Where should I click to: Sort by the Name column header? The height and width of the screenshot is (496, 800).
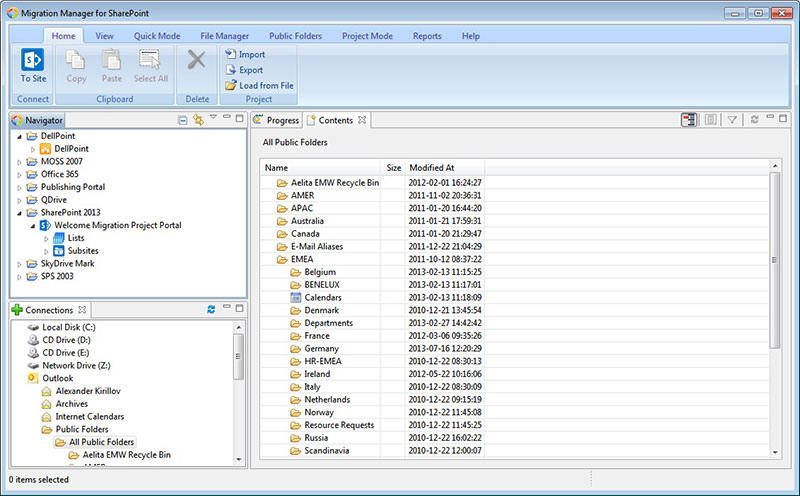pos(321,167)
